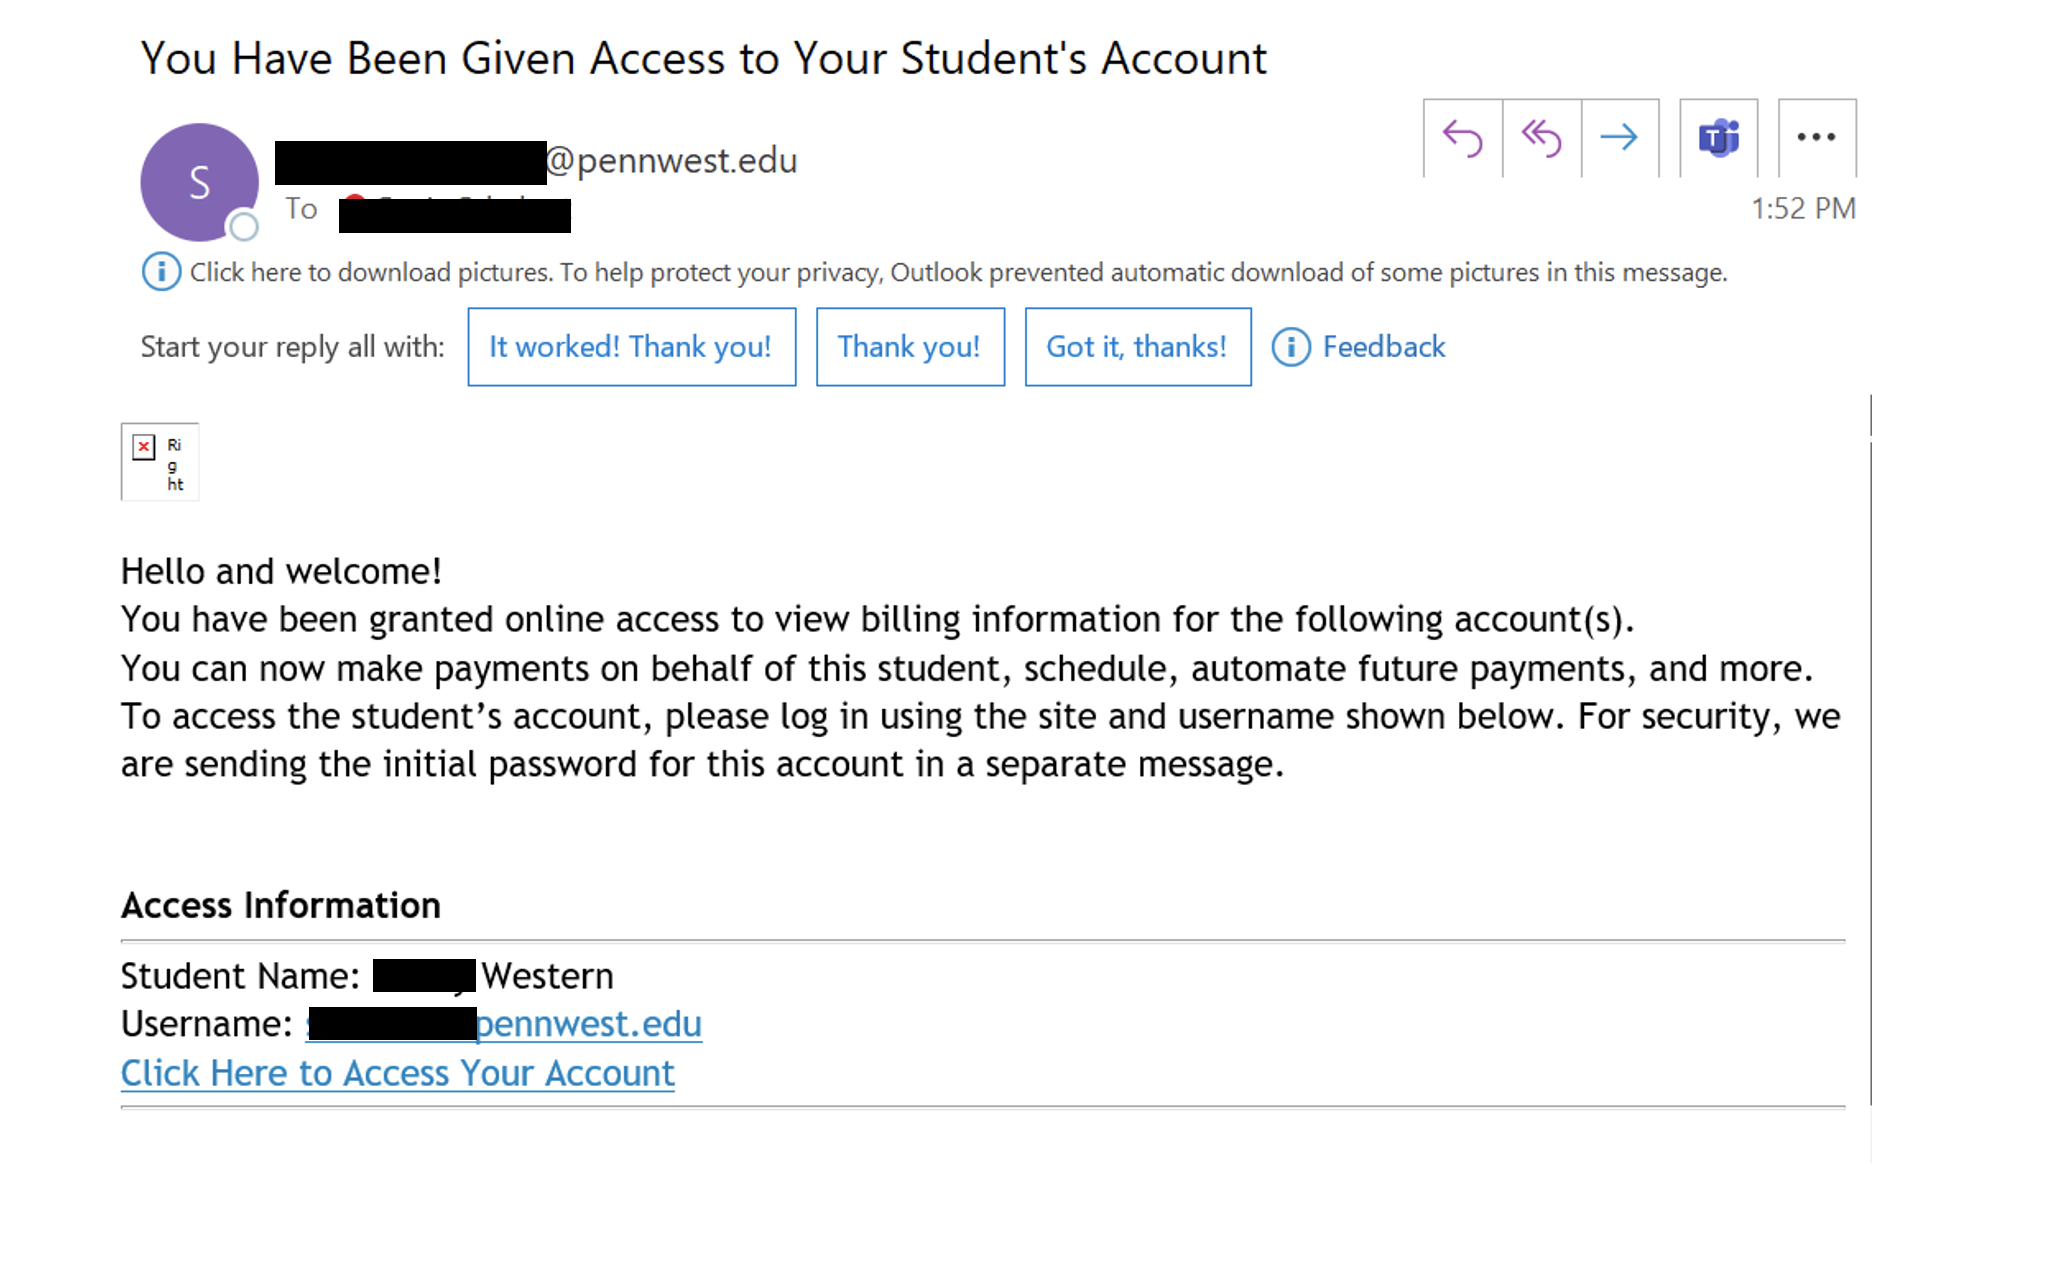Choose "It worked! Thank you!" reply suggestion
The image size is (2064, 1270).
(631, 347)
